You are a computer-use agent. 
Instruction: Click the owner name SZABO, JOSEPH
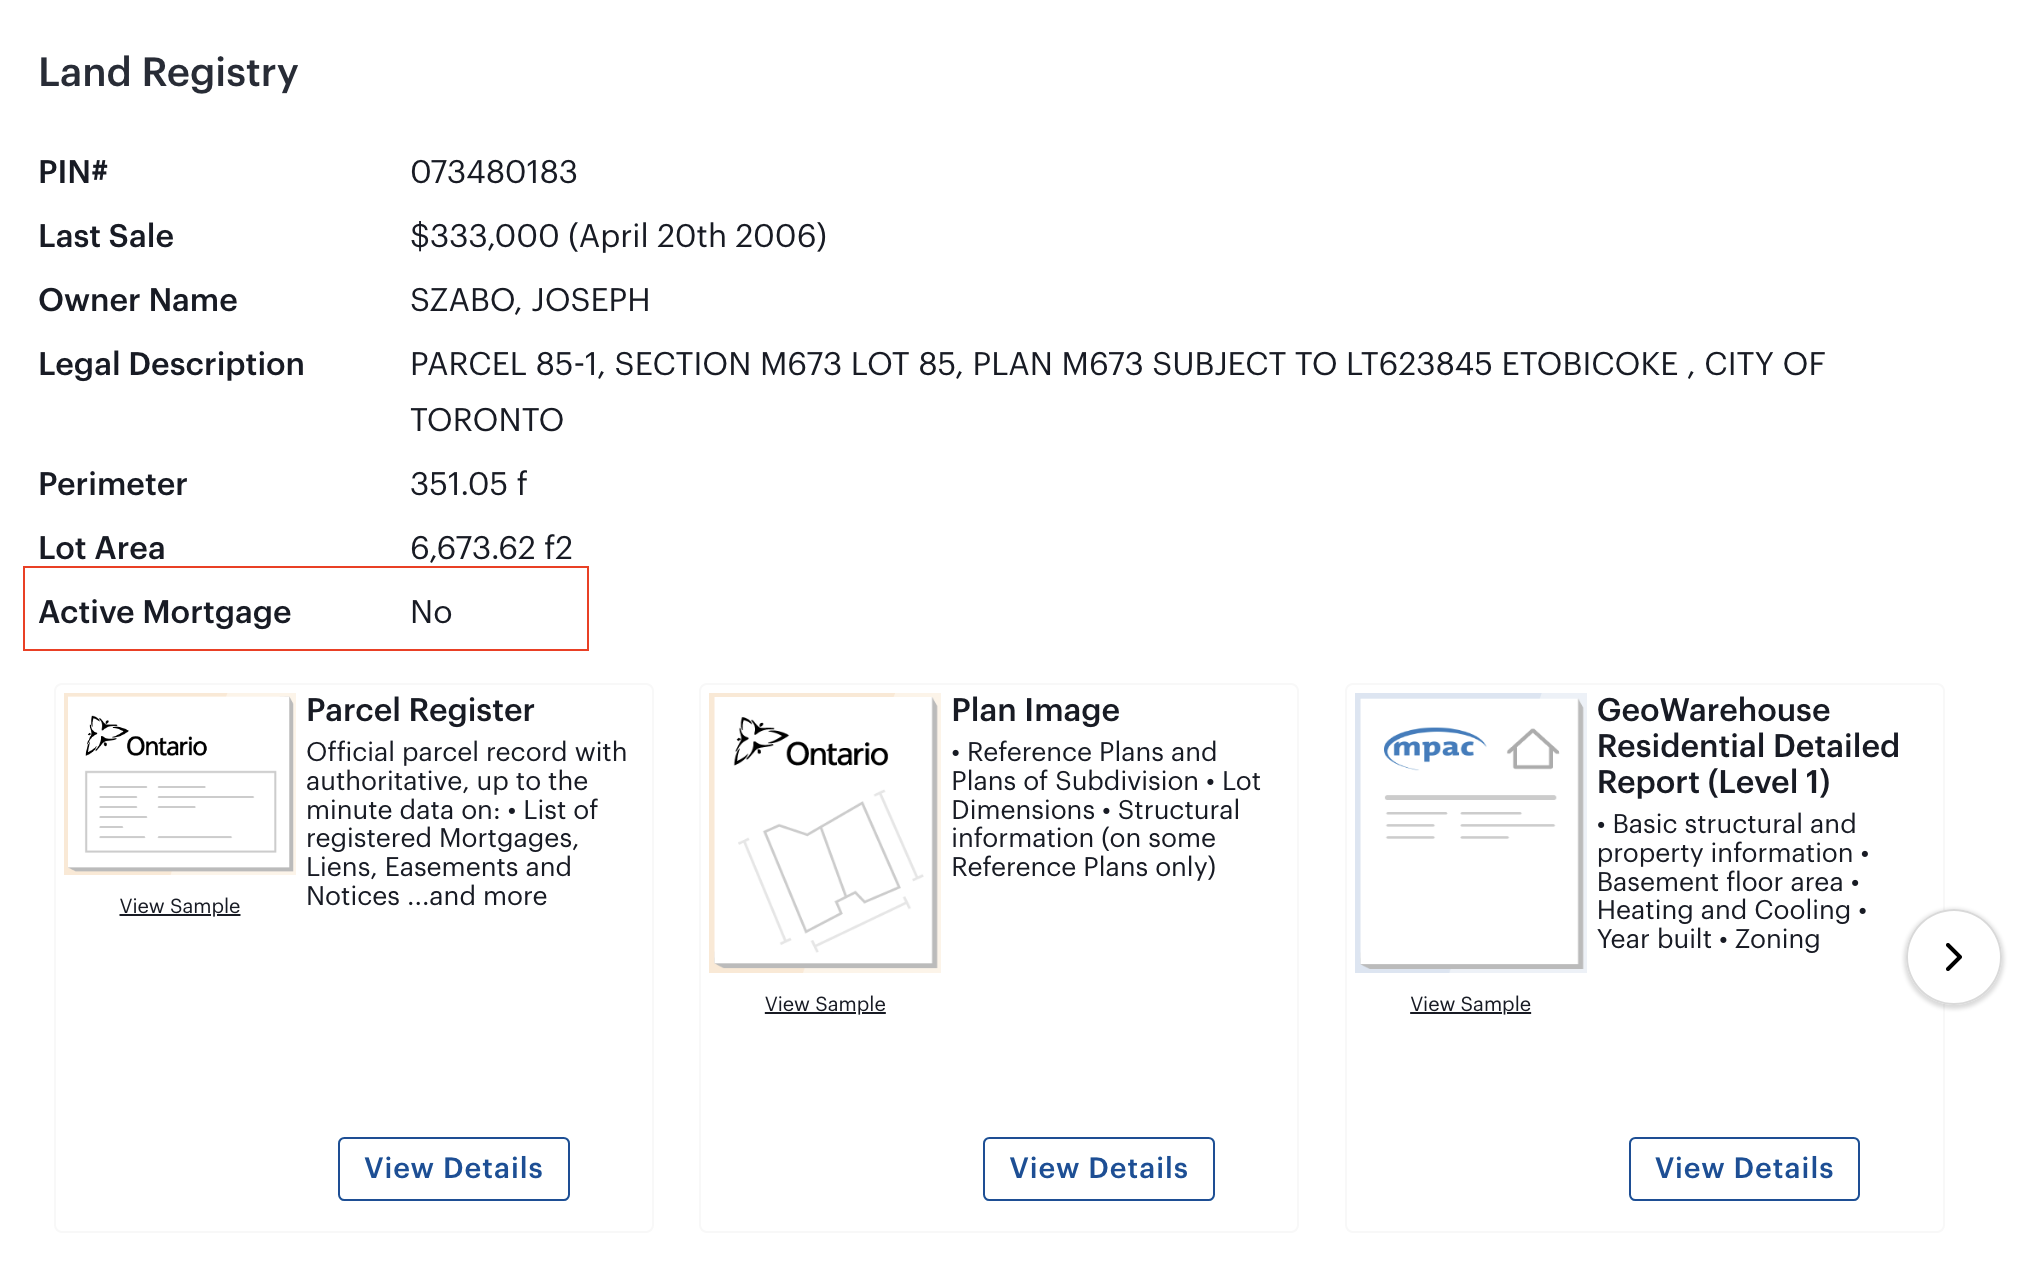click(x=530, y=300)
